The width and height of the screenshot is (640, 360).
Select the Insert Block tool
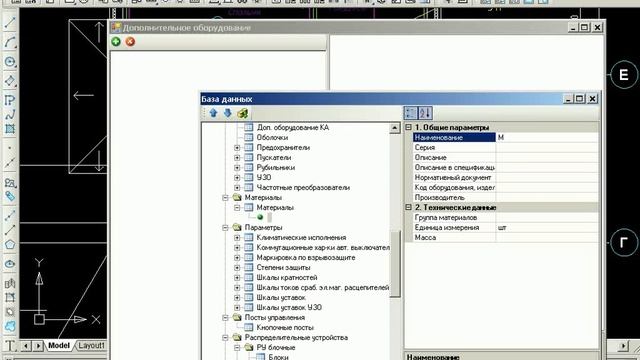(10, 182)
